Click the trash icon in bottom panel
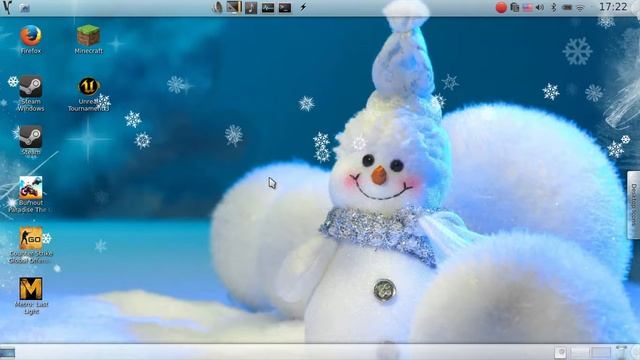Viewport: 640px width, 360px height. 621,352
